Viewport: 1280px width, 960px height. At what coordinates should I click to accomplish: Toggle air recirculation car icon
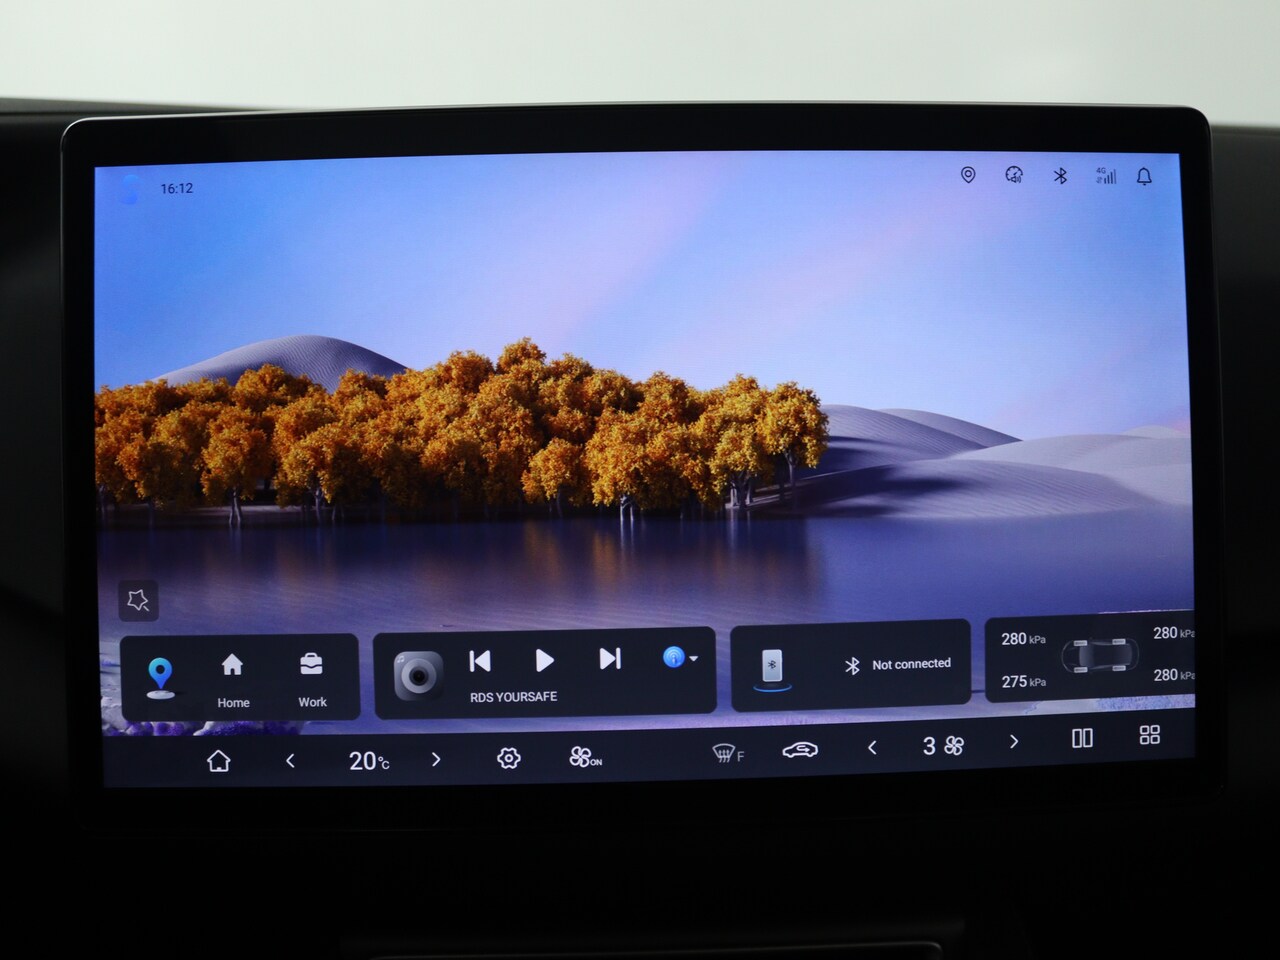(x=799, y=750)
